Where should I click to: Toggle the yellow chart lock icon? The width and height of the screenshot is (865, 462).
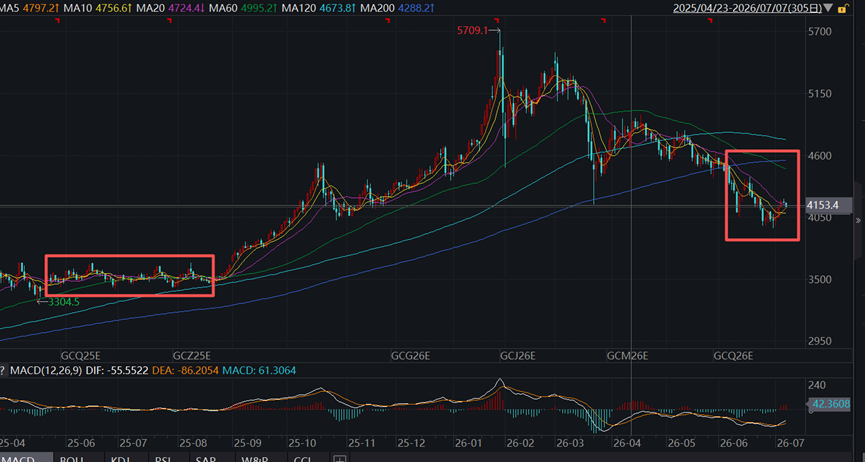842,8
